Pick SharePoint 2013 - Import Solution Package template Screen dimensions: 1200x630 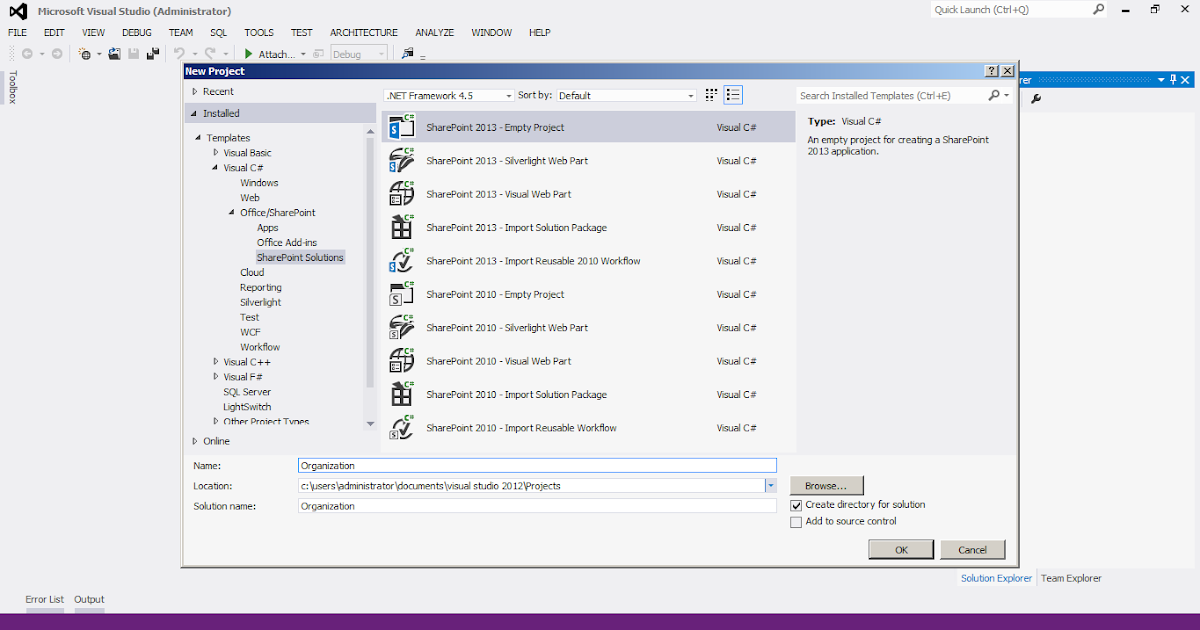[516, 227]
